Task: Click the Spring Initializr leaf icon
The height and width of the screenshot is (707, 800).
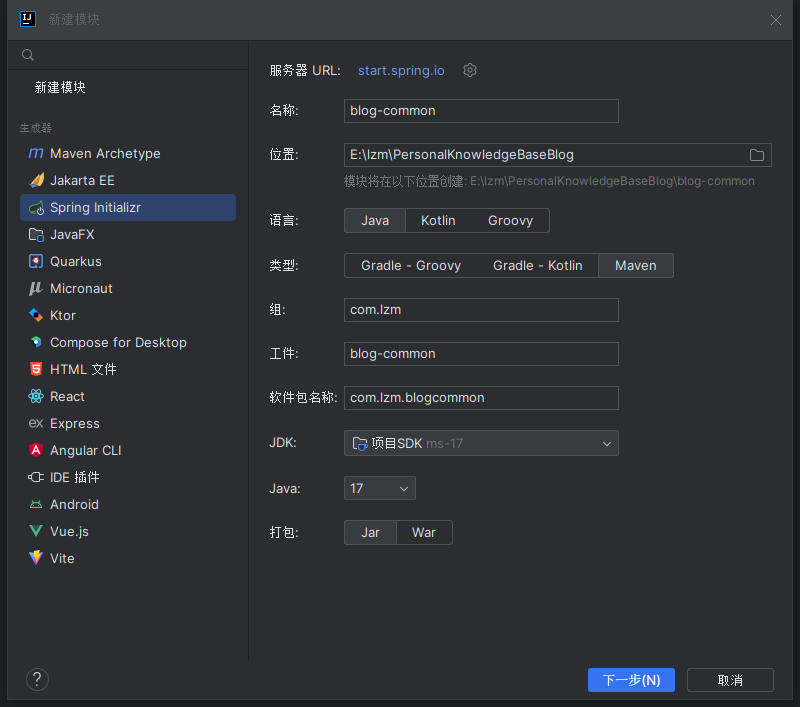Action: pos(36,208)
